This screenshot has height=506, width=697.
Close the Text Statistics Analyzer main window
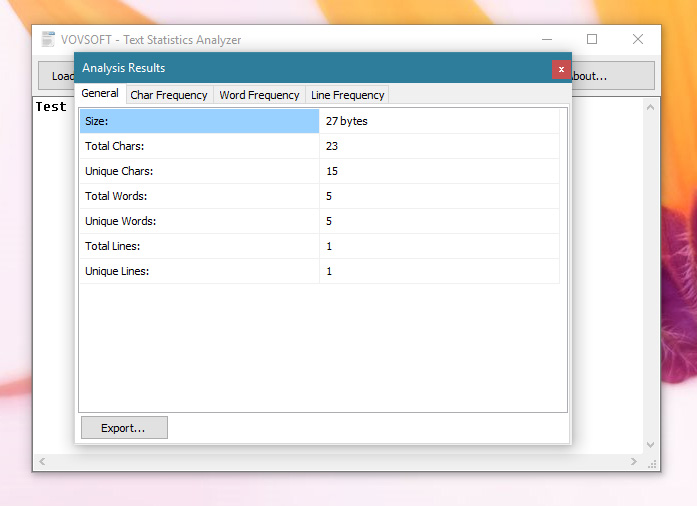(638, 39)
